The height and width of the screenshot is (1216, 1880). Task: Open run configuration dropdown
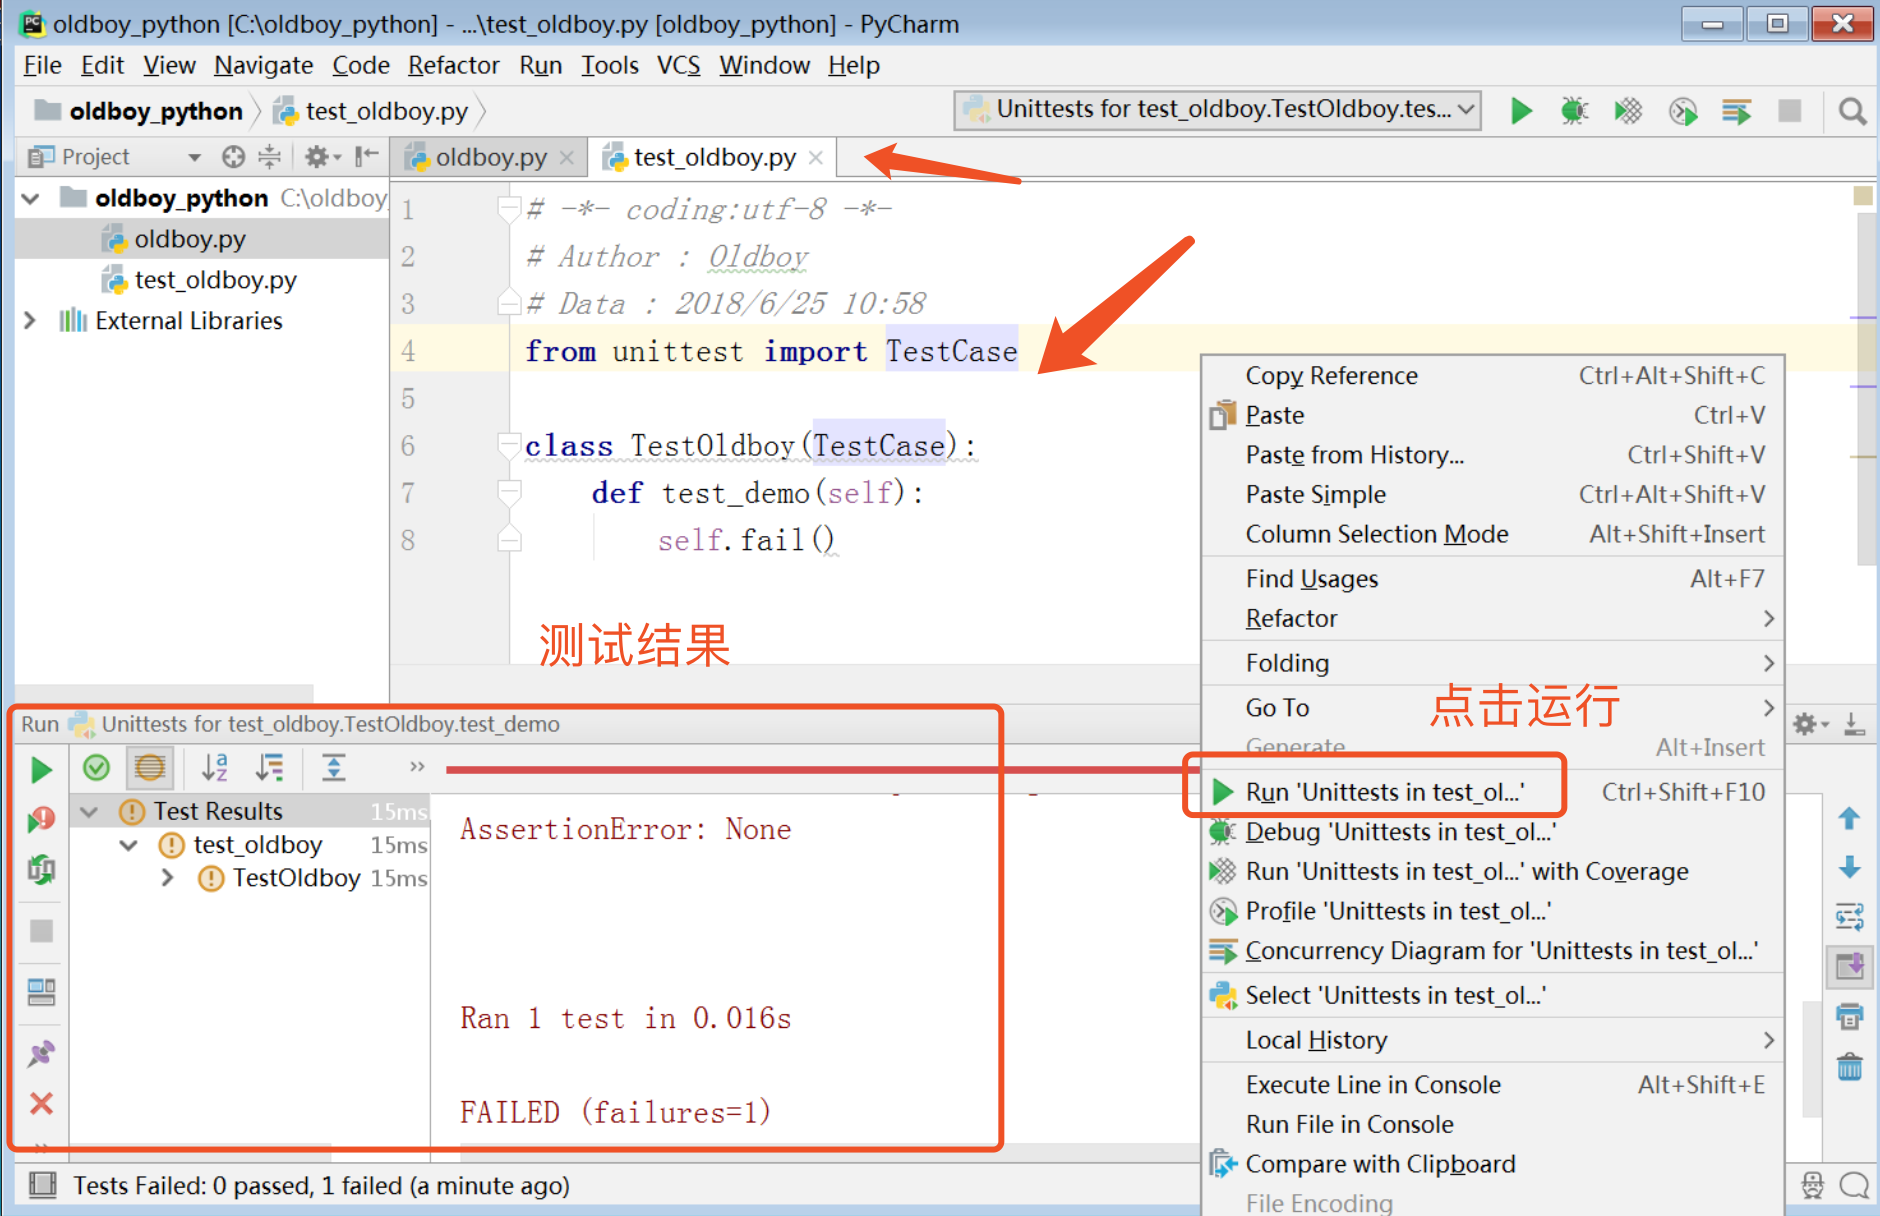coord(1217,109)
